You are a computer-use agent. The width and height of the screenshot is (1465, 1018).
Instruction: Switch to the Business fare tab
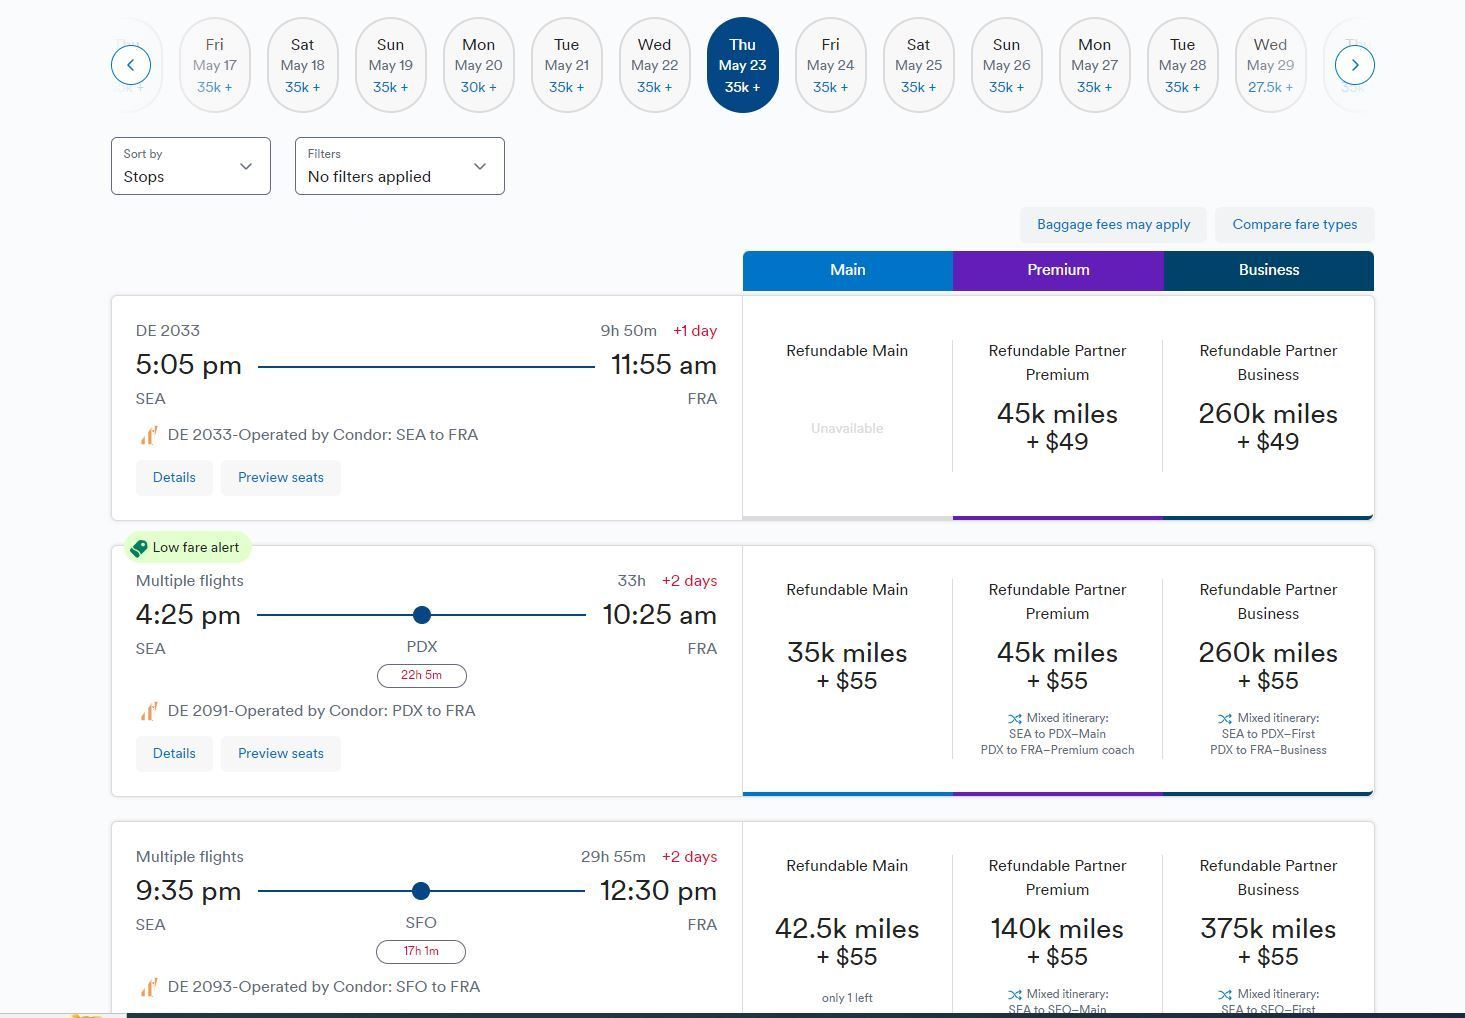coord(1268,270)
